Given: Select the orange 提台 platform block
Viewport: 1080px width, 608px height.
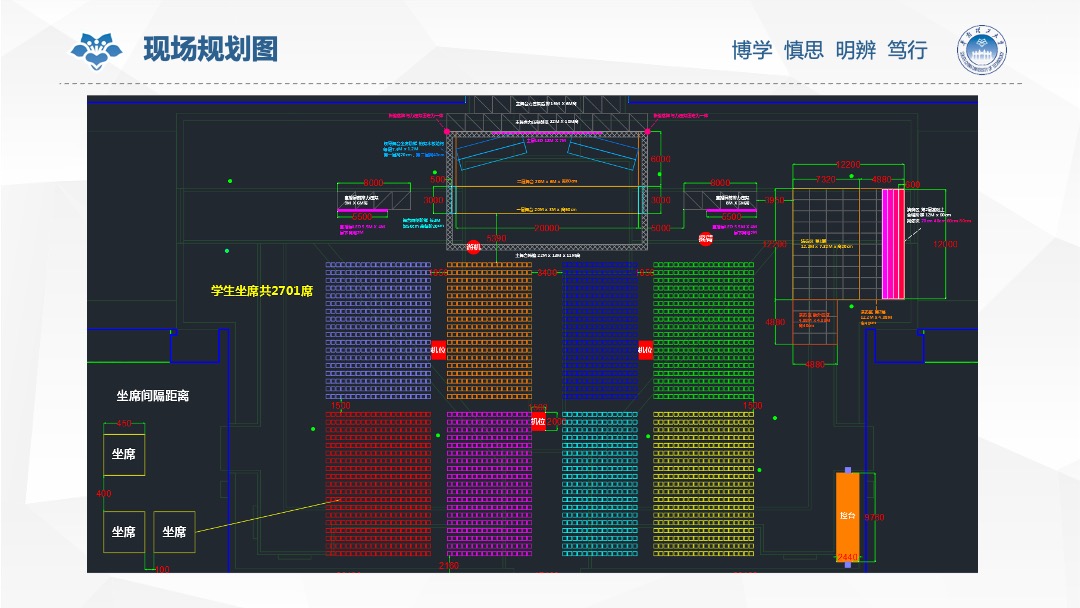Looking at the screenshot, I should click(x=848, y=515).
